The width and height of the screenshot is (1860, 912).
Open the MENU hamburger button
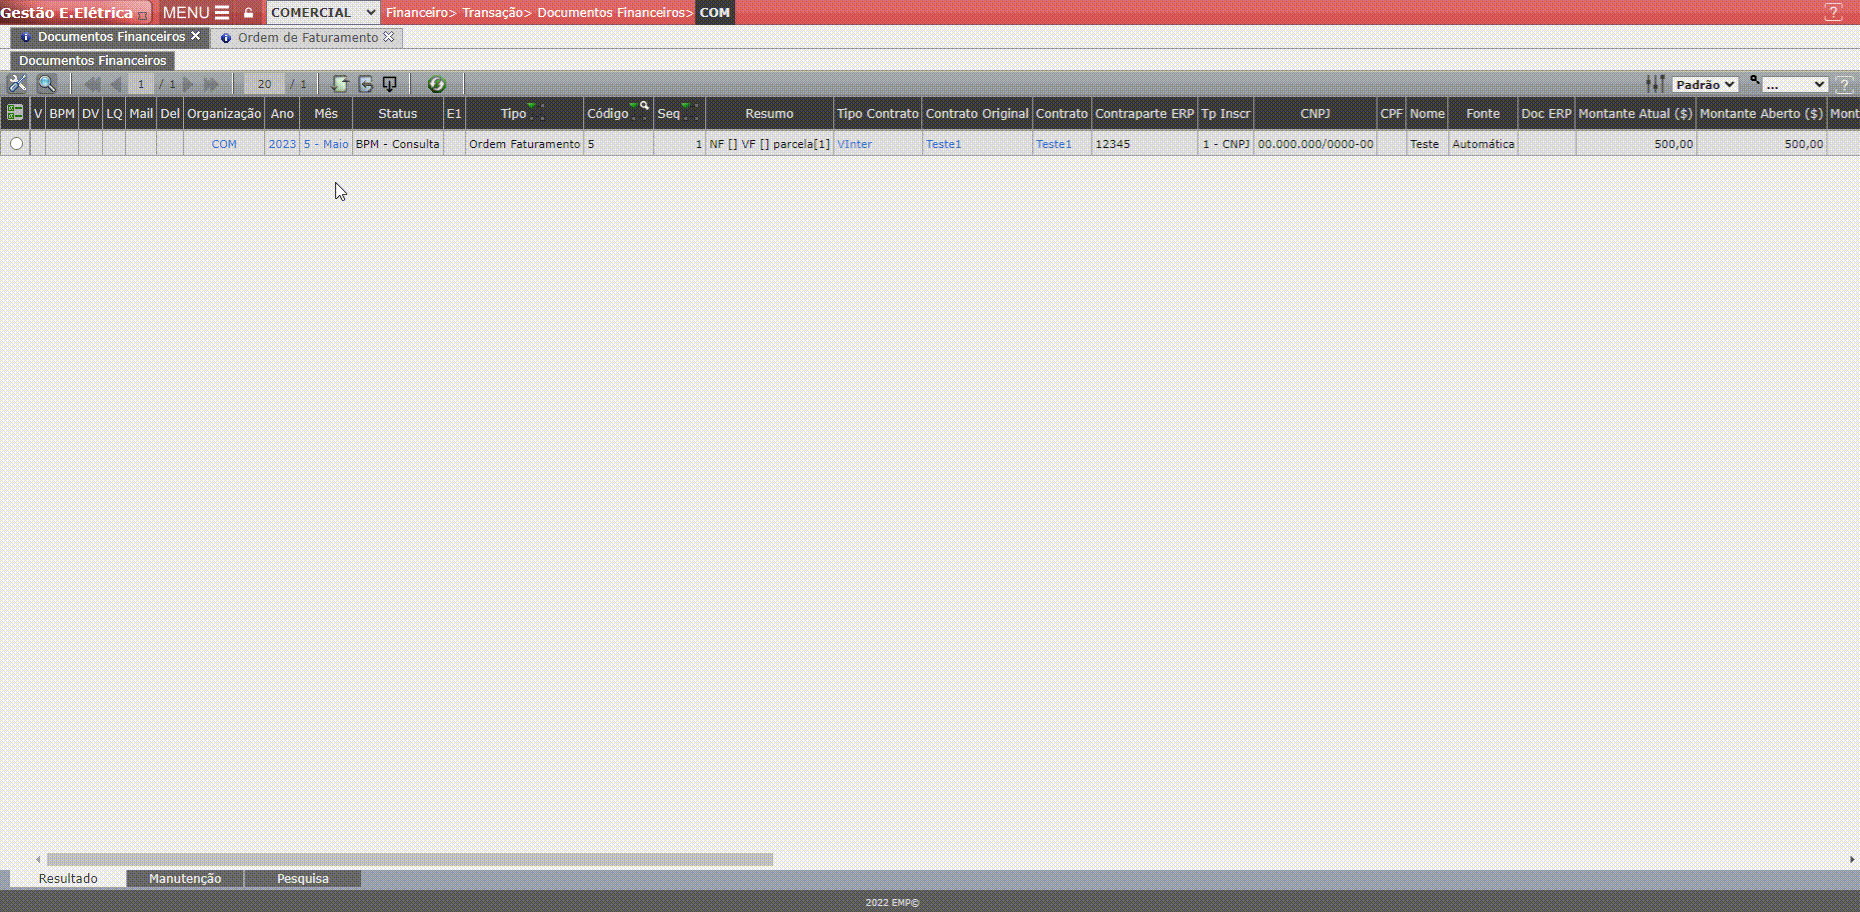[196, 13]
